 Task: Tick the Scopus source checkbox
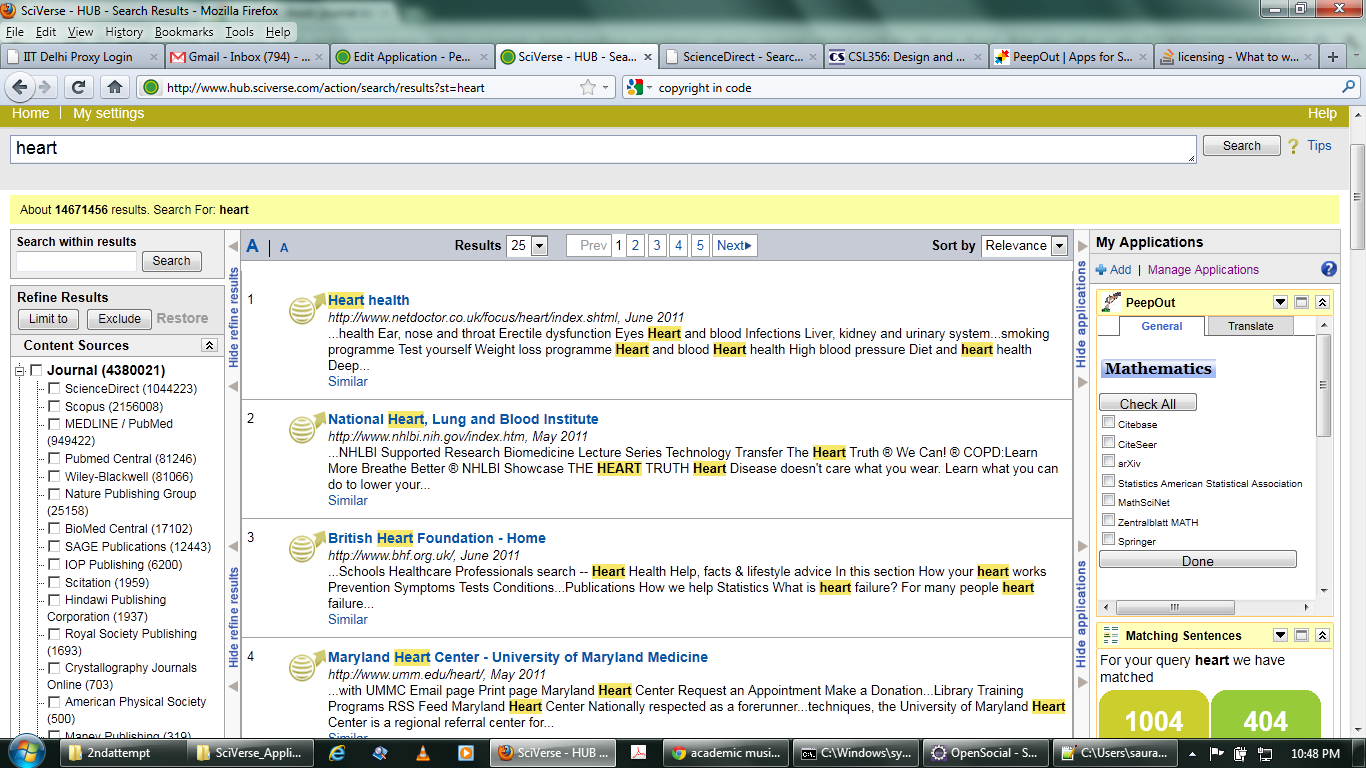pyautogui.click(x=54, y=407)
